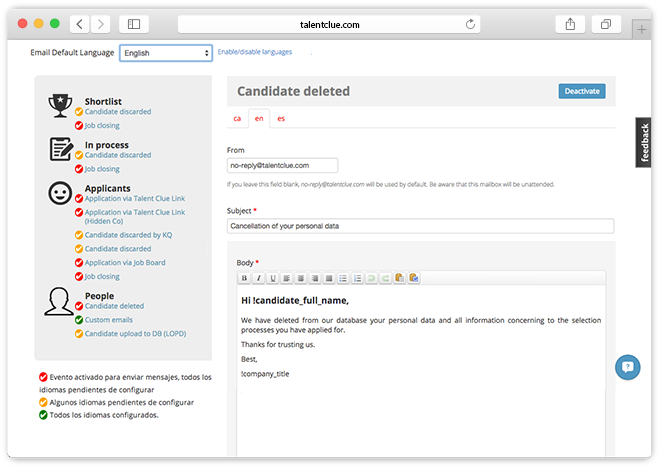Click the From email address field
The width and height of the screenshot is (660, 468).
click(x=282, y=165)
